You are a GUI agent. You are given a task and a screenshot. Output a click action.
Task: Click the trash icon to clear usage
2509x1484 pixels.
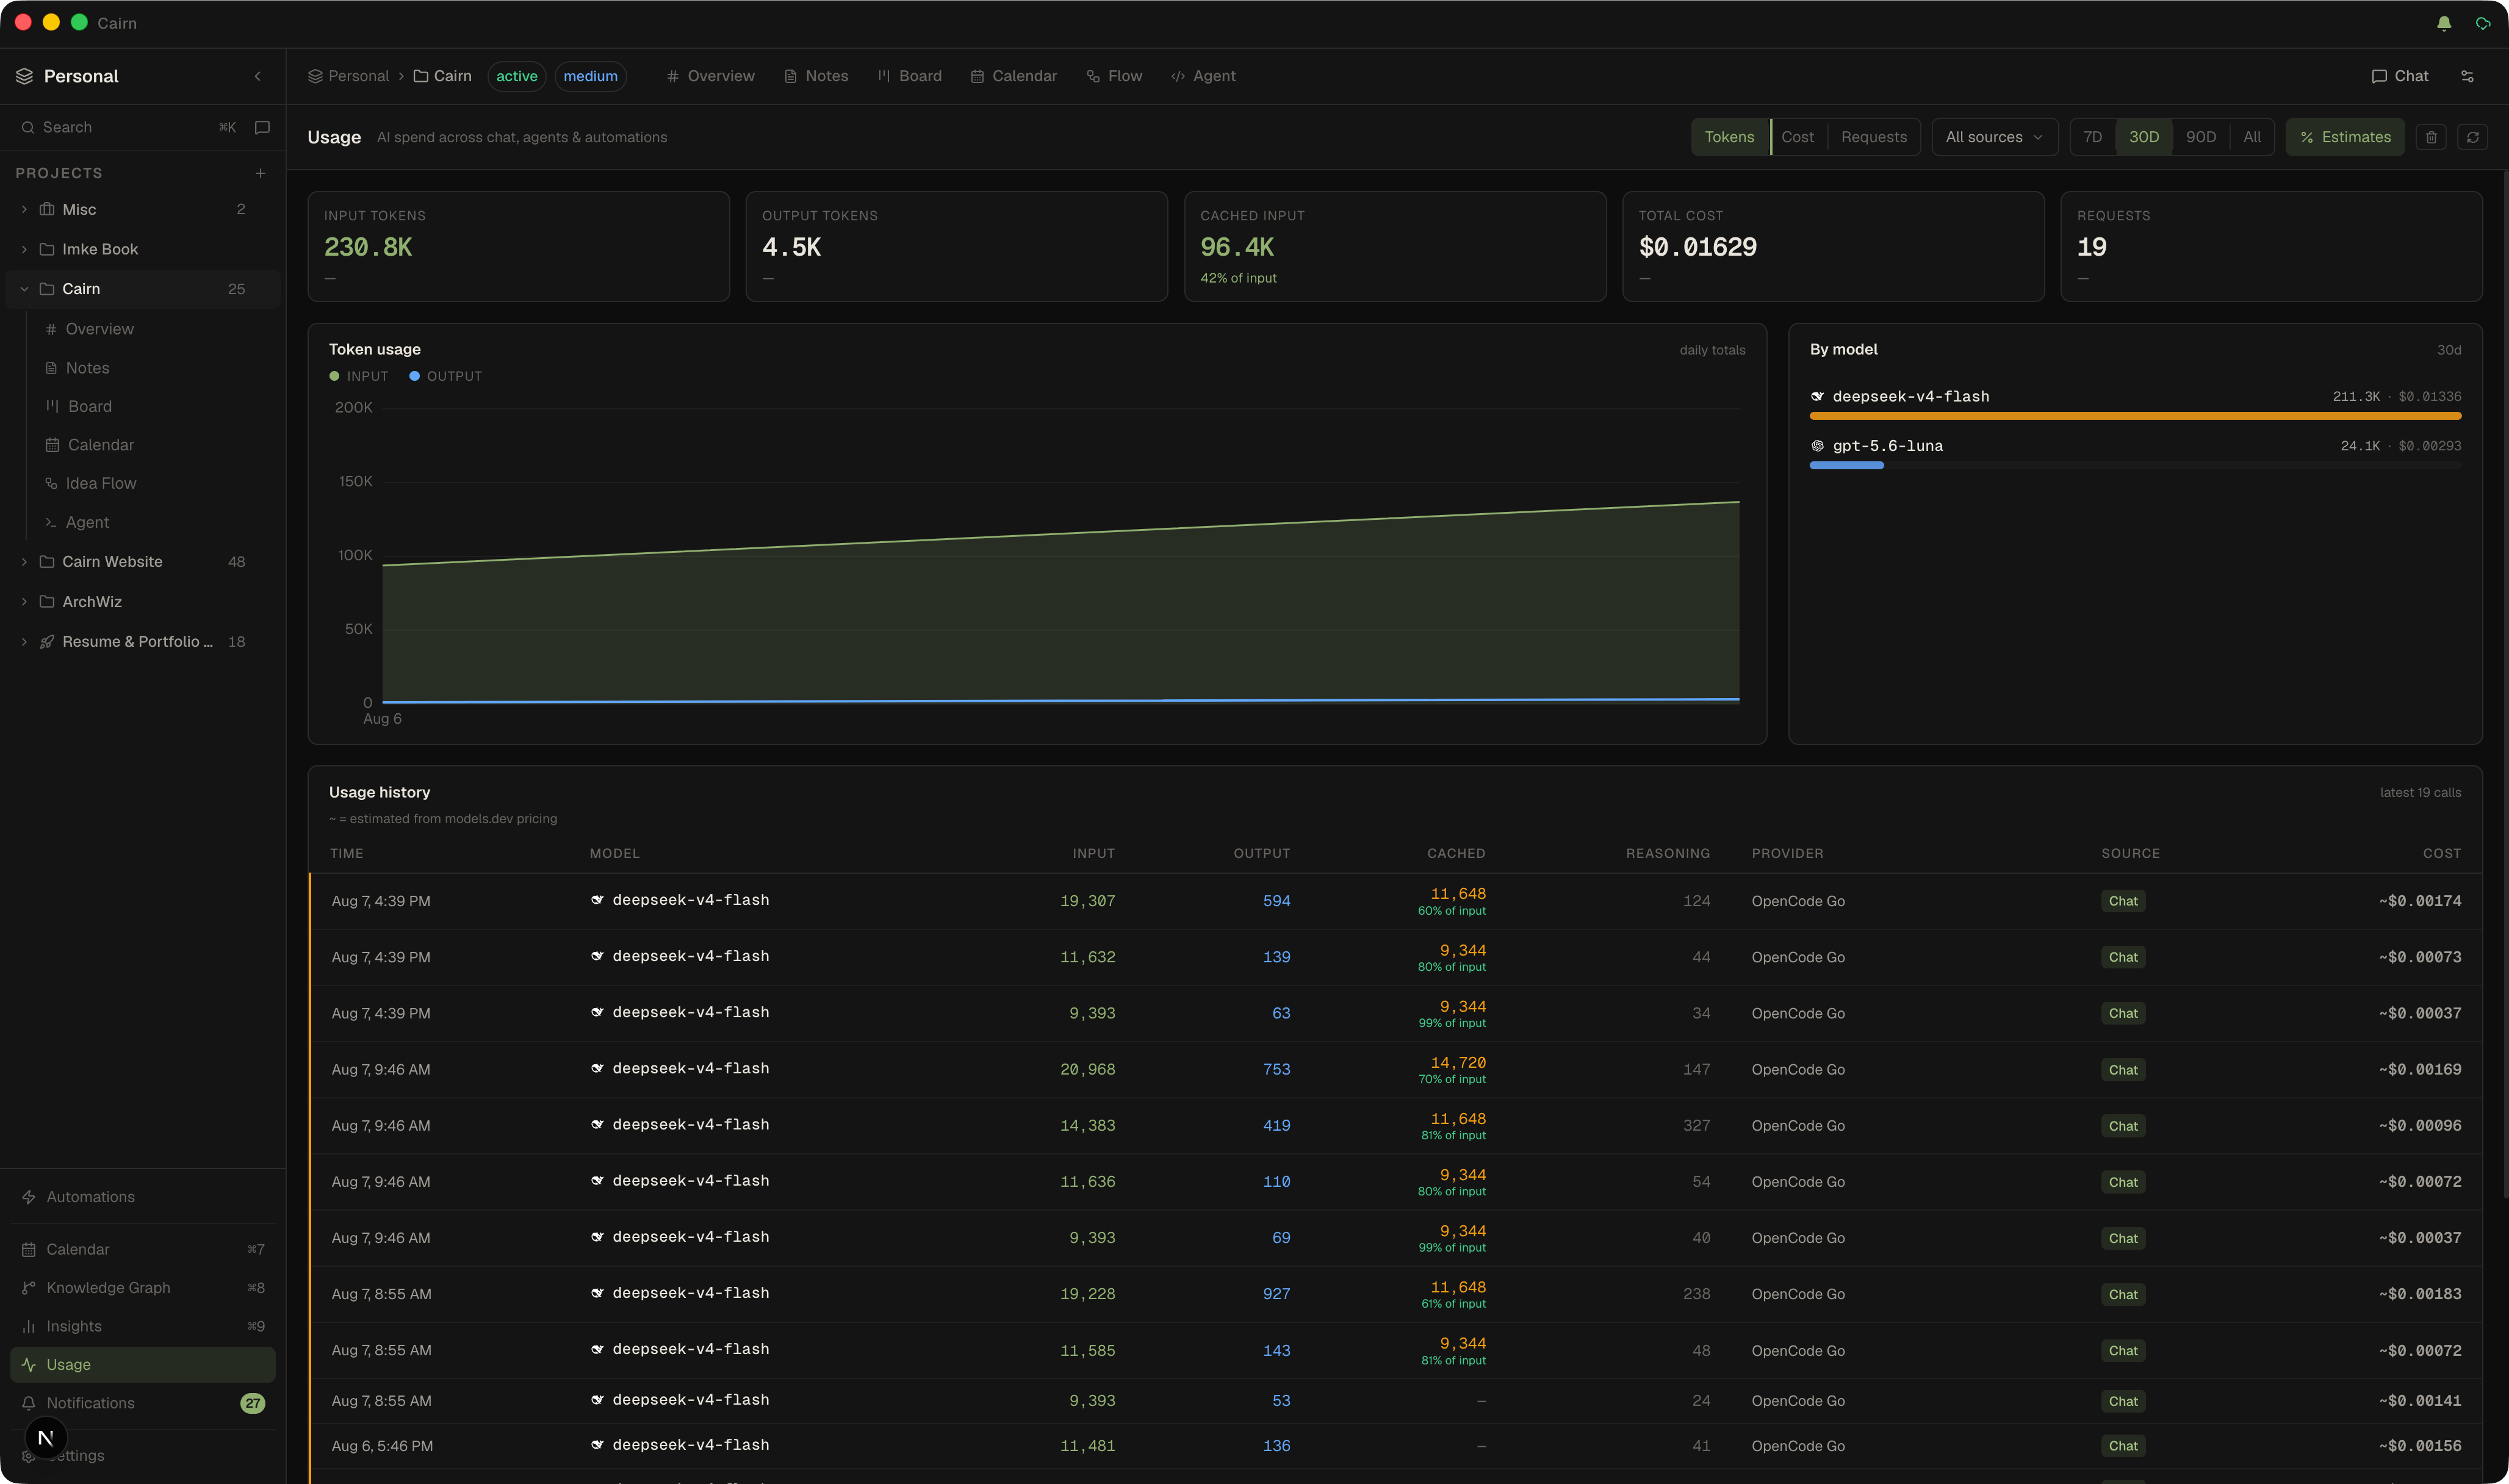pyautogui.click(x=2431, y=137)
